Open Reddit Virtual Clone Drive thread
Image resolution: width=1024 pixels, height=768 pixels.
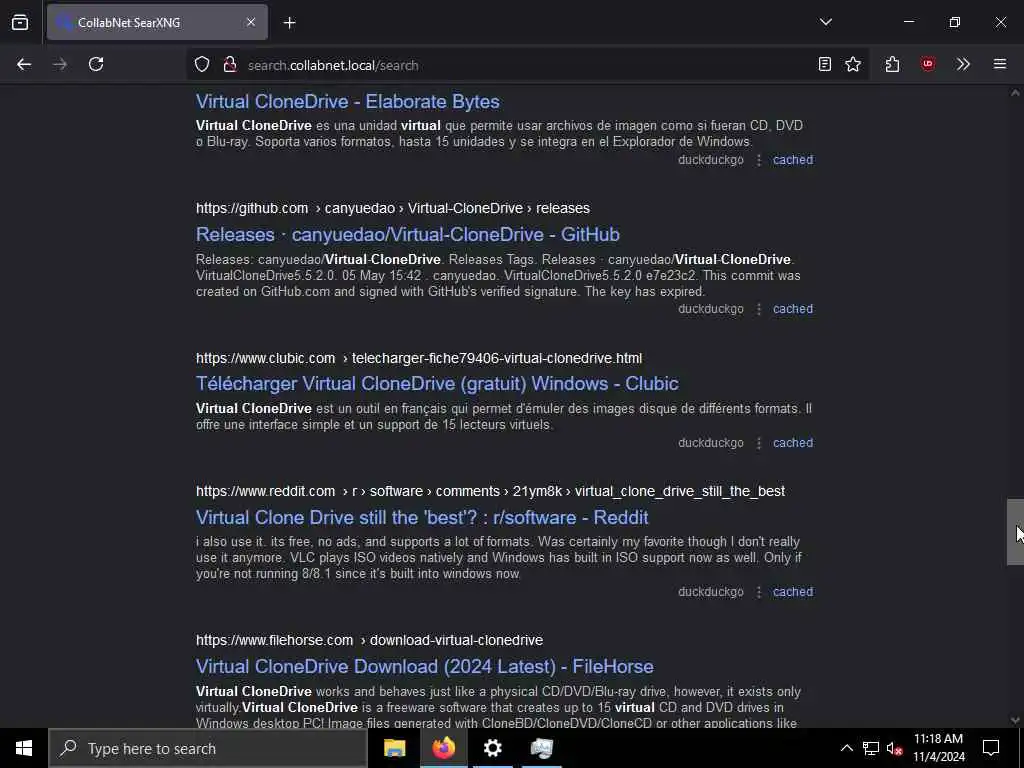click(x=422, y=517)
